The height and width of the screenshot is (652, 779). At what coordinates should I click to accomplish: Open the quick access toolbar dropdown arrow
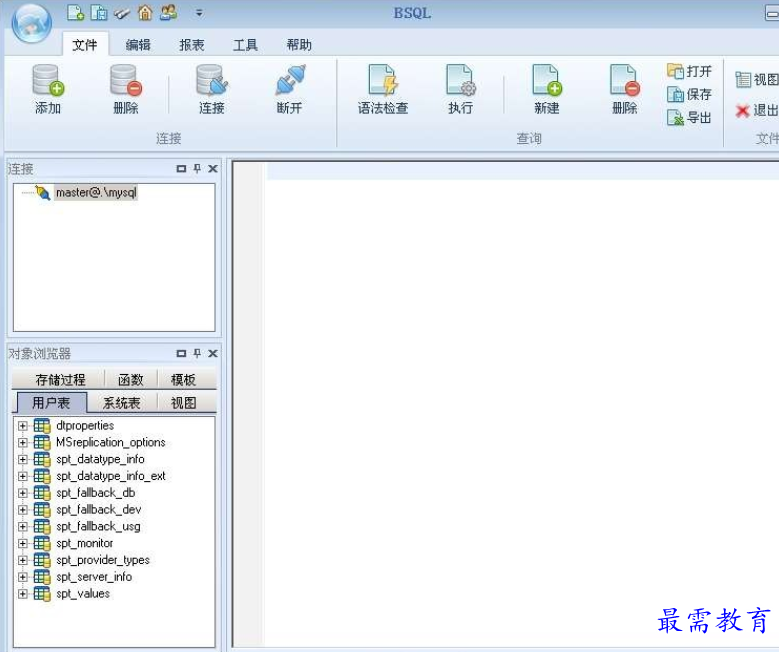[199, 13]
